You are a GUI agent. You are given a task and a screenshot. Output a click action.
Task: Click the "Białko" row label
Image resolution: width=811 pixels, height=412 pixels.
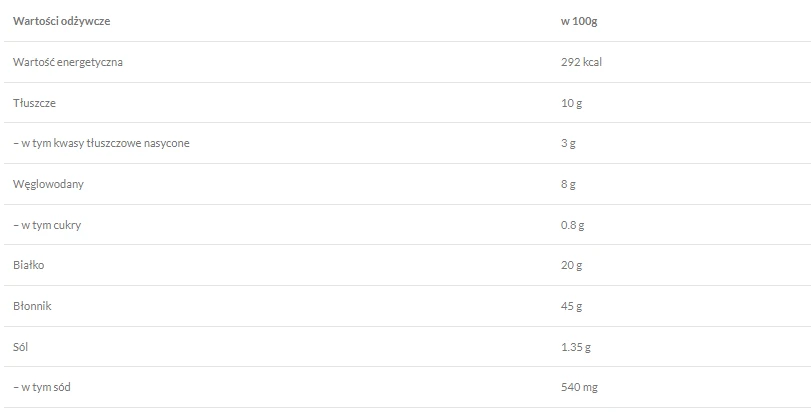[x=29, y=265]
